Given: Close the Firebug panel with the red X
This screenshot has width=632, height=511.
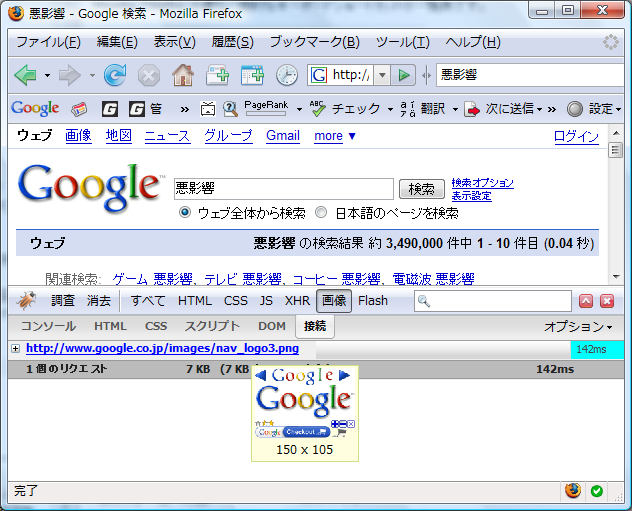Looking at the screenshot, I should point(607,301).
